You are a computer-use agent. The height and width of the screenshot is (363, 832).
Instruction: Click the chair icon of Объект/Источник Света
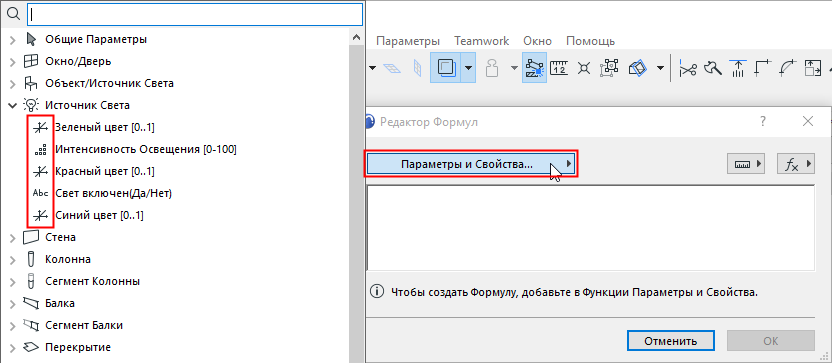pos(32,83)
